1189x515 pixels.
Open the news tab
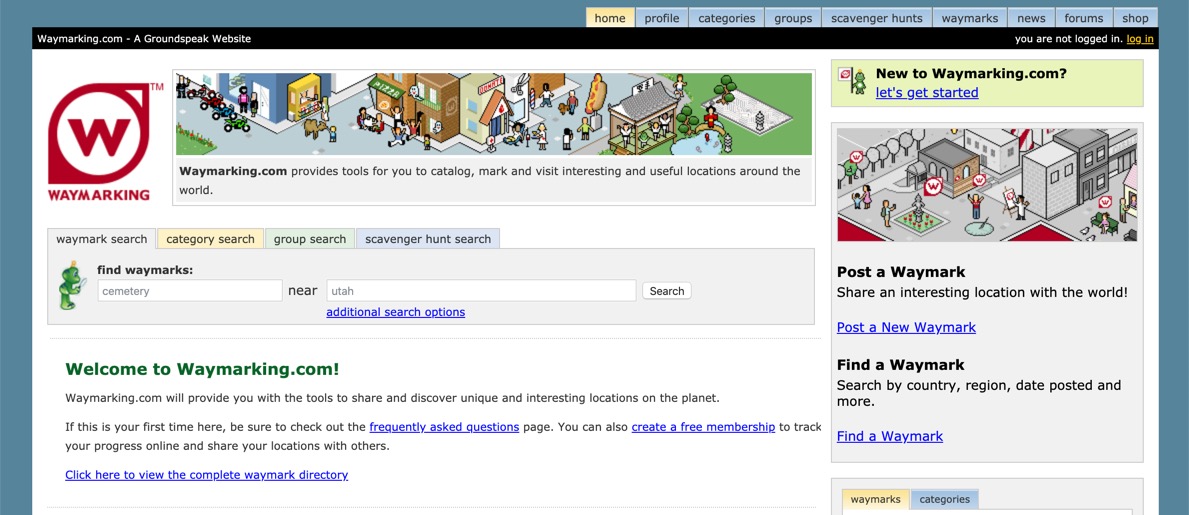click(x=1031, y=18)
